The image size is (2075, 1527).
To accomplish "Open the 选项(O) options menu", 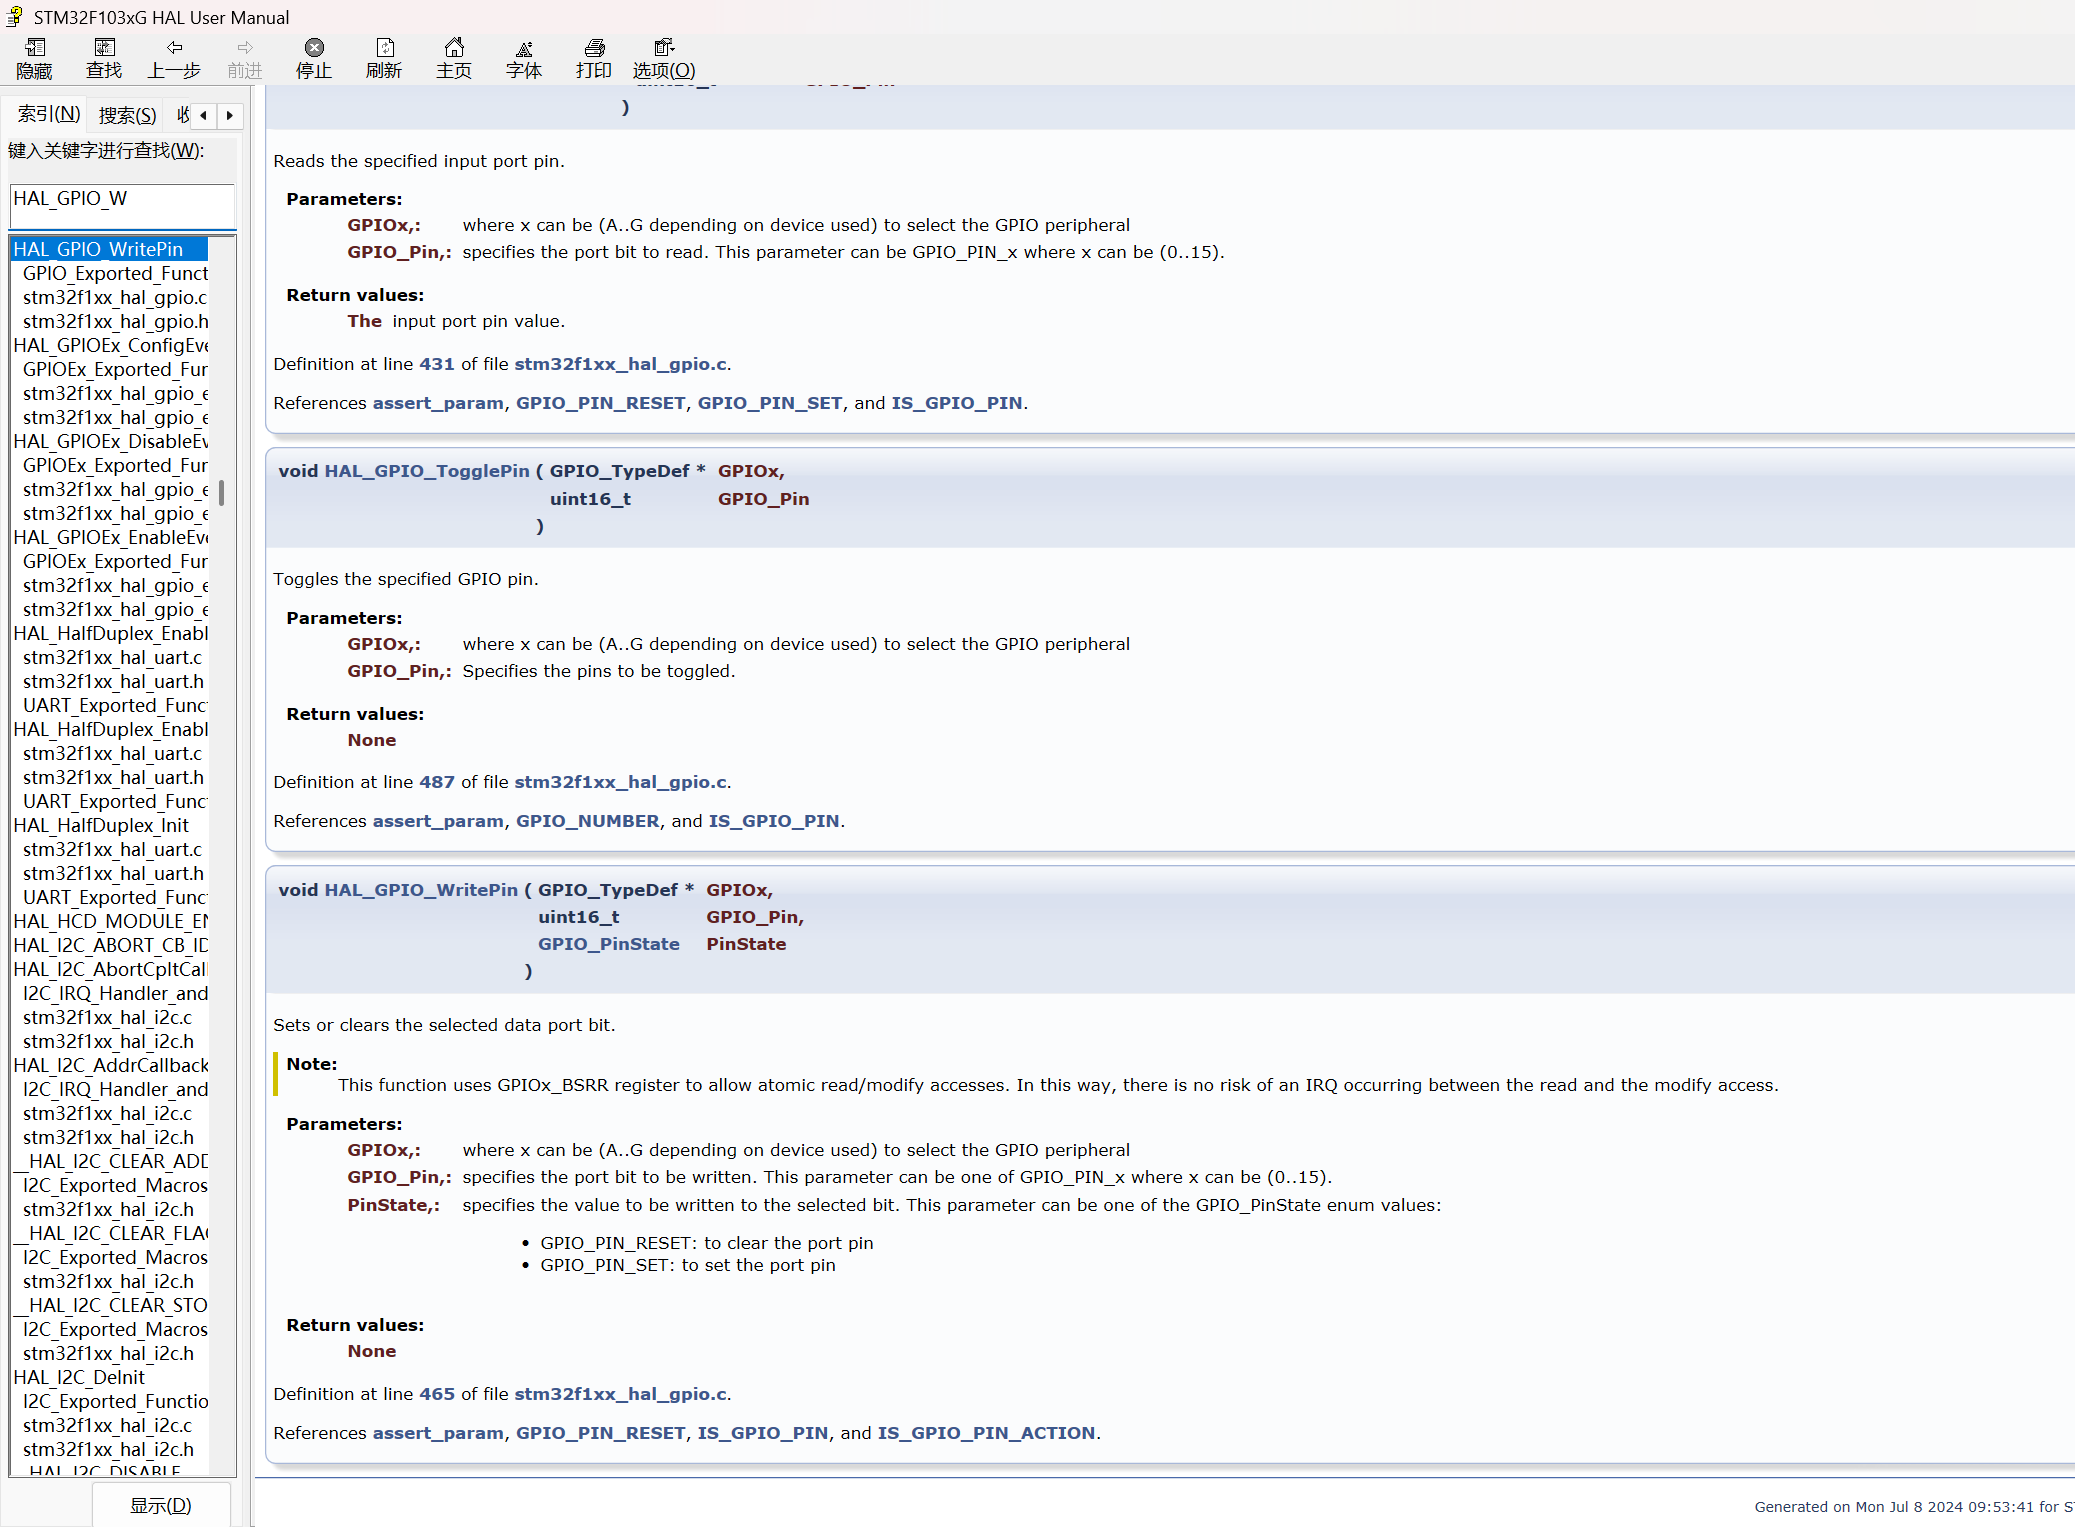I will click(664, 58).
